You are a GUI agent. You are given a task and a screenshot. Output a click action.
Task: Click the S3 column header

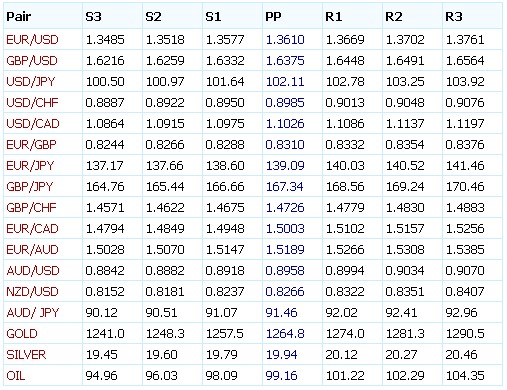pos(93,17)
